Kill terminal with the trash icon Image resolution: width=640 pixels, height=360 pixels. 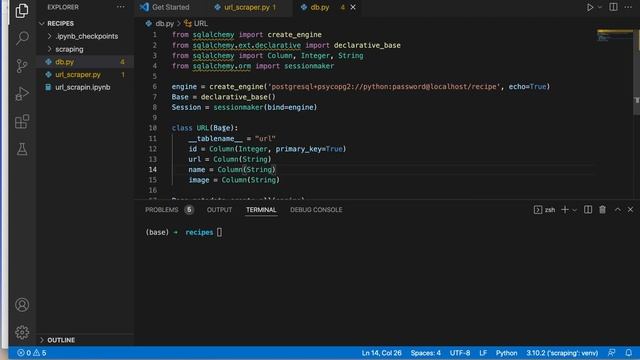[602, 210]
